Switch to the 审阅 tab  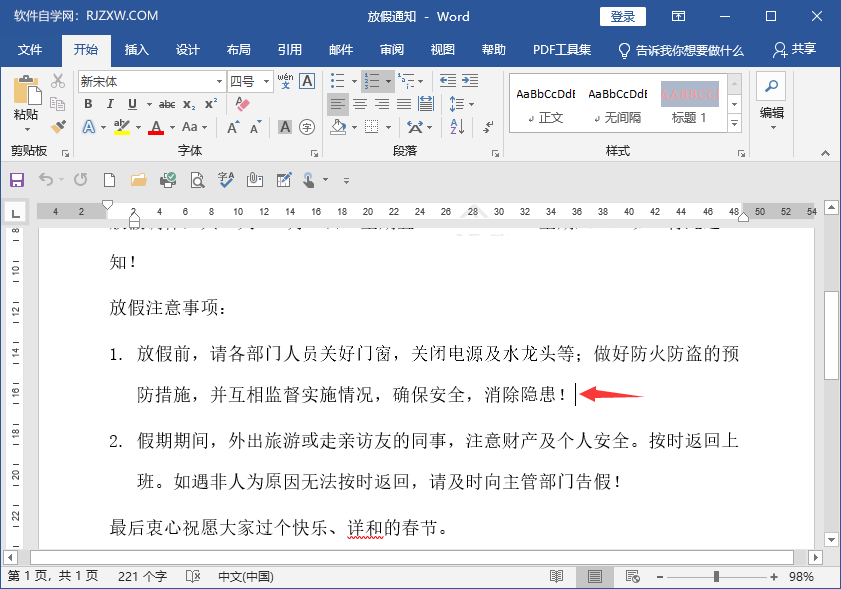click(392, 50)
